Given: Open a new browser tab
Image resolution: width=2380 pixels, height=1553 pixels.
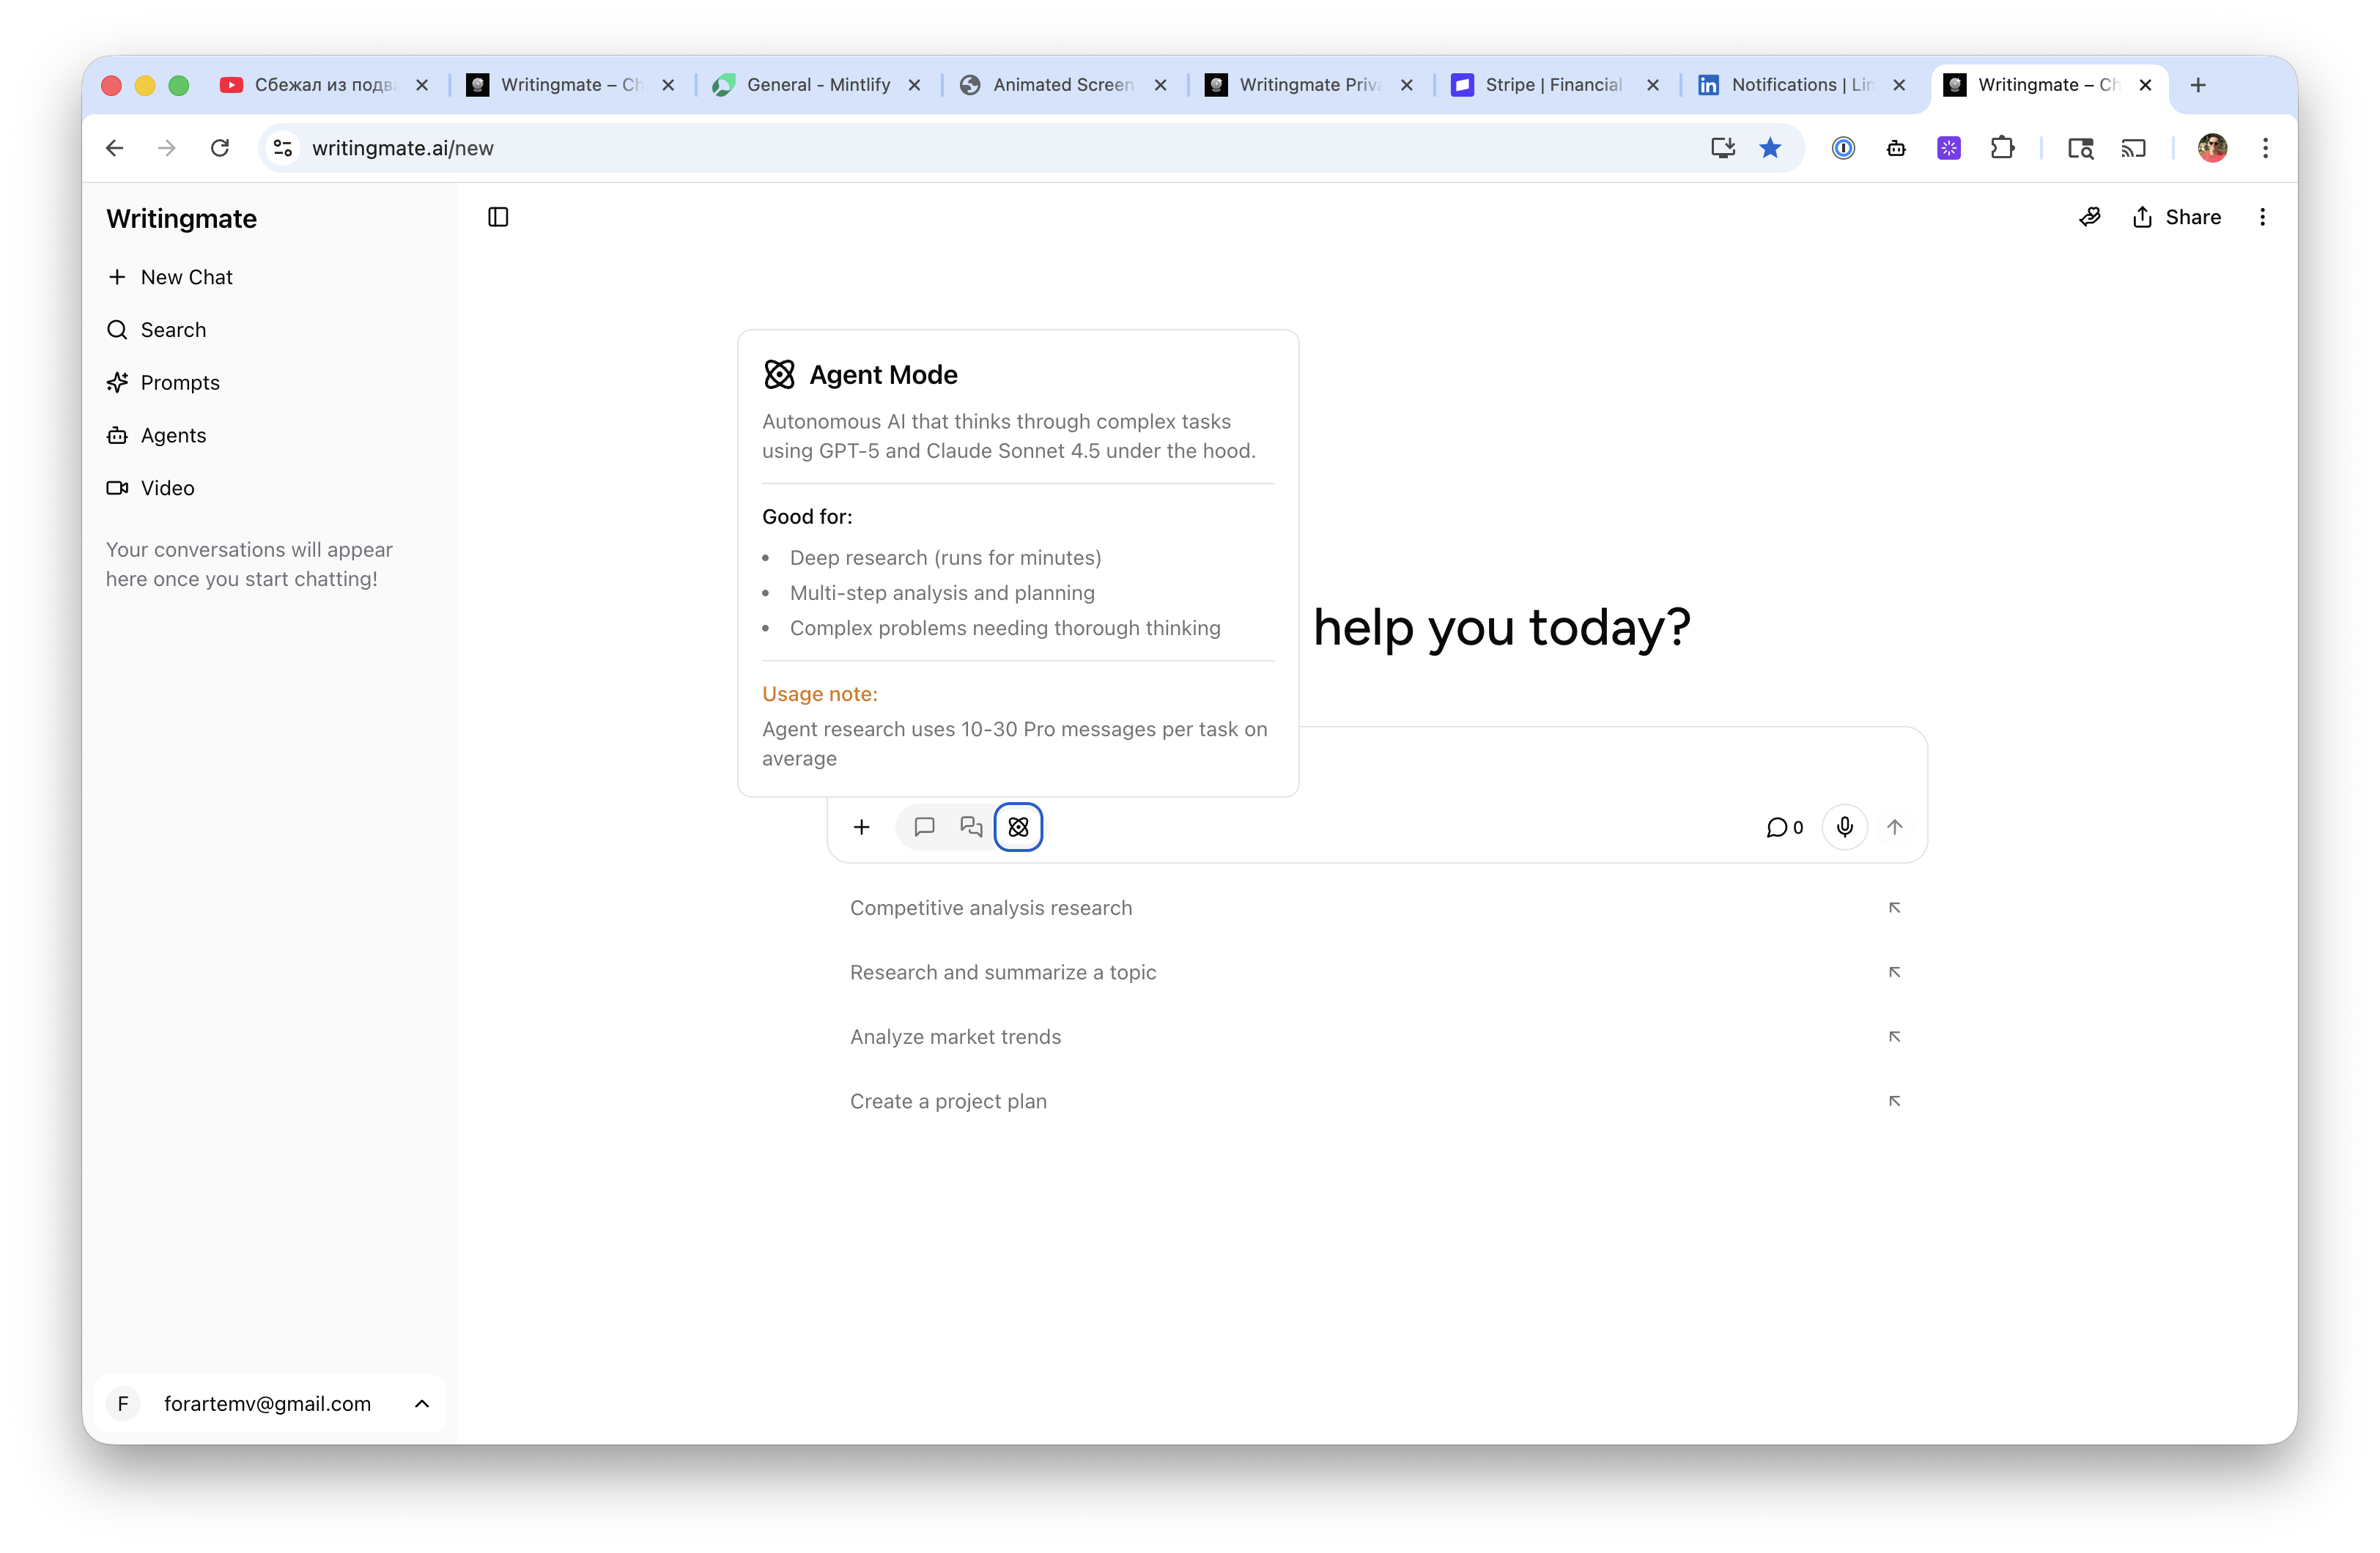Looking at the screenshot, I should (2198, 85).
